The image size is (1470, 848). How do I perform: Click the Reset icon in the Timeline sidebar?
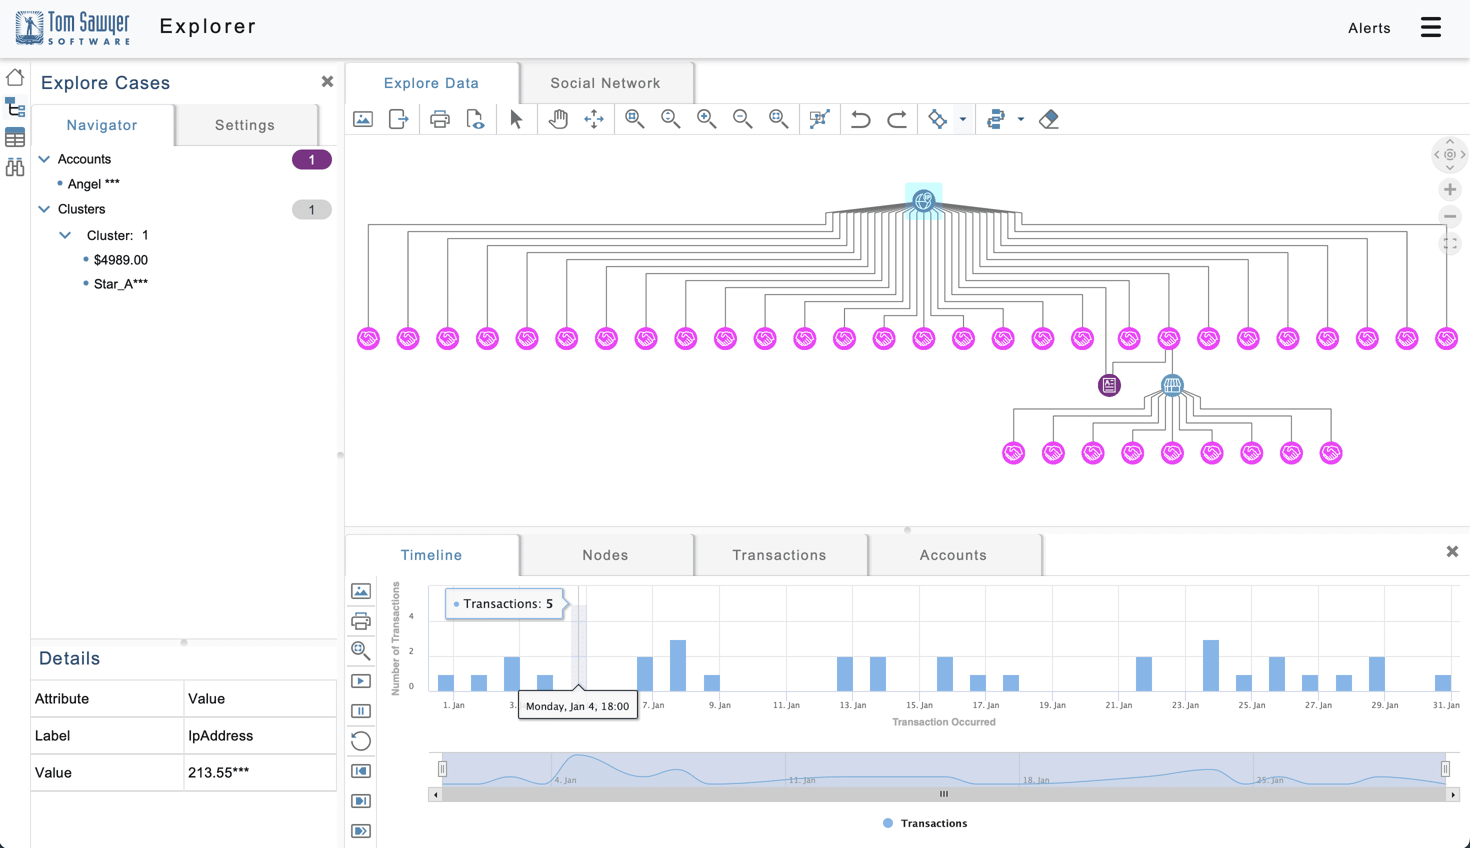tap(361, 741)
